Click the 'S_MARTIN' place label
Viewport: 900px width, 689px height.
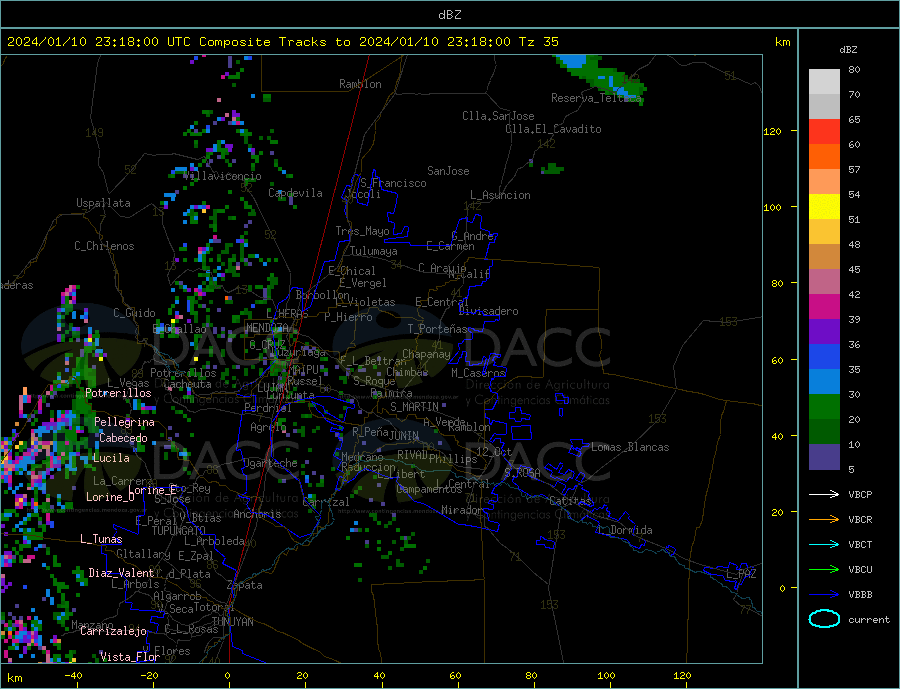coord(414,407)
